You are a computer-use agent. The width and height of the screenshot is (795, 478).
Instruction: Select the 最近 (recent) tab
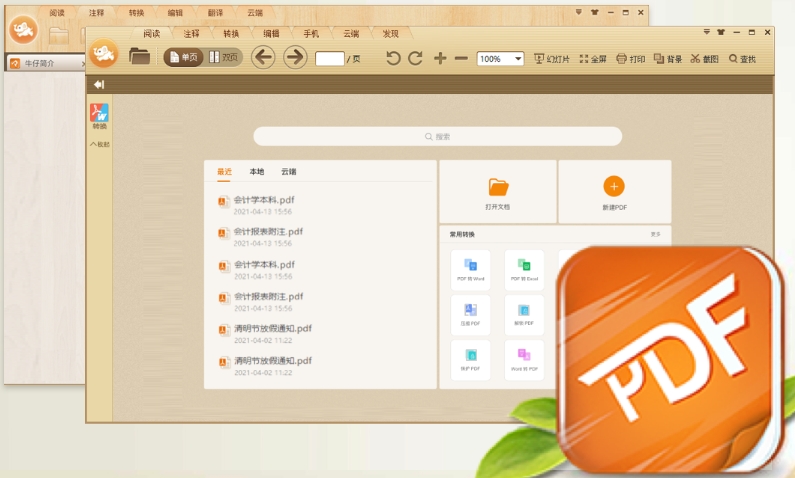(224, 172)
